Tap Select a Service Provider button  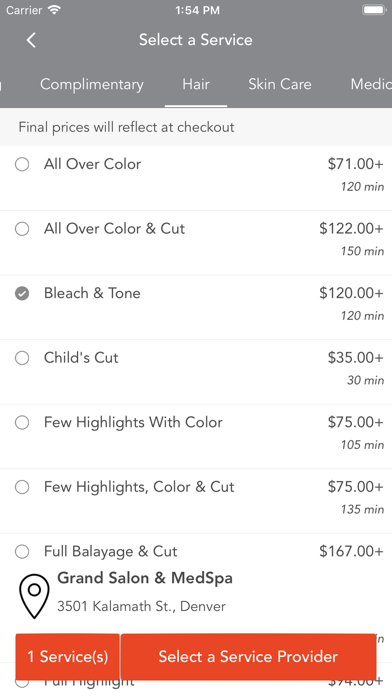tap(248, 656)
